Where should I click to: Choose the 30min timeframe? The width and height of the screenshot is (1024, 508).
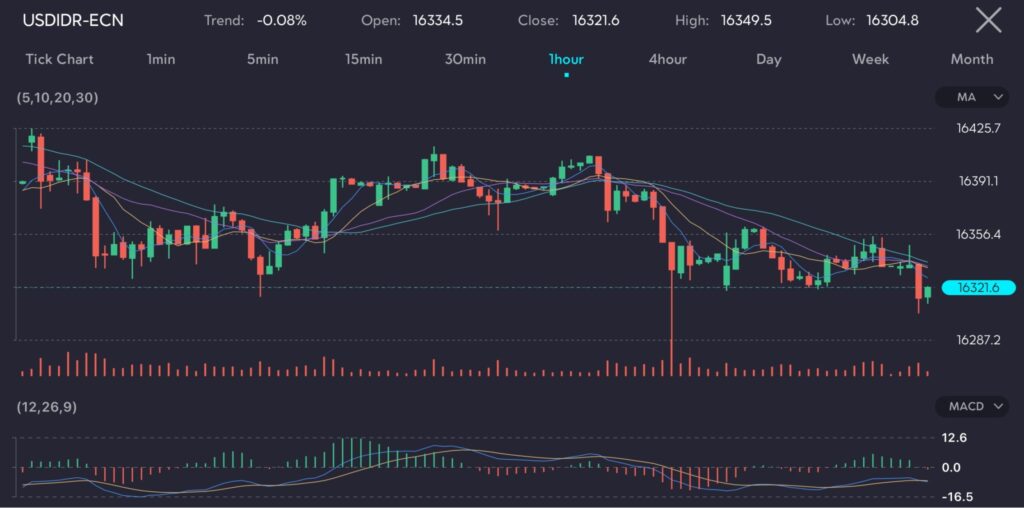(x=465, y=59)
